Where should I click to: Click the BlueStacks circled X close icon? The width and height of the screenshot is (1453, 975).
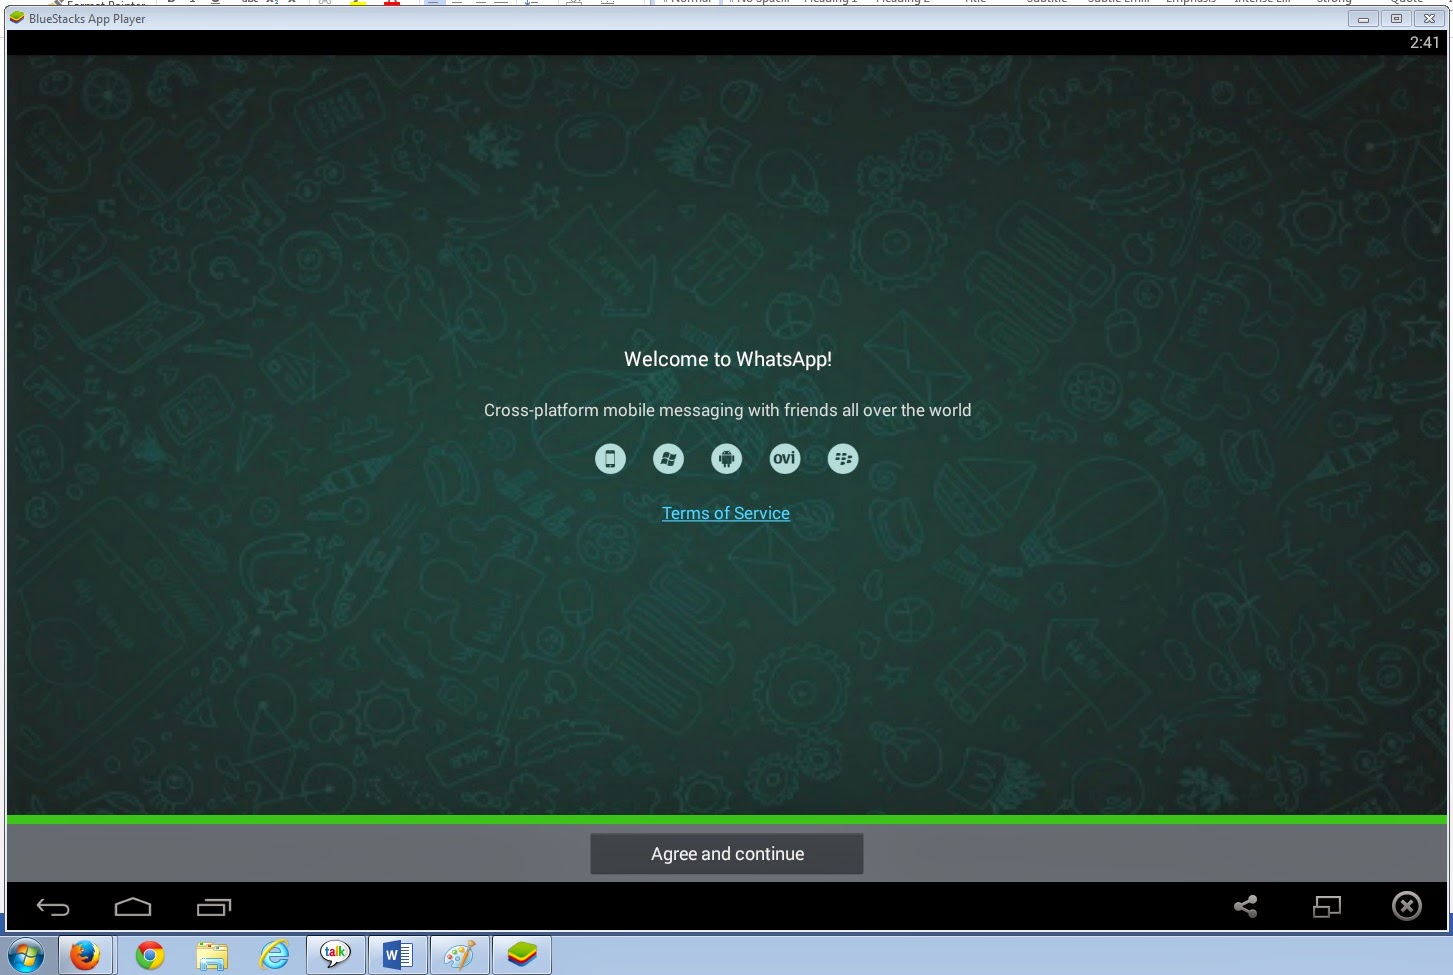[1407, 906]
